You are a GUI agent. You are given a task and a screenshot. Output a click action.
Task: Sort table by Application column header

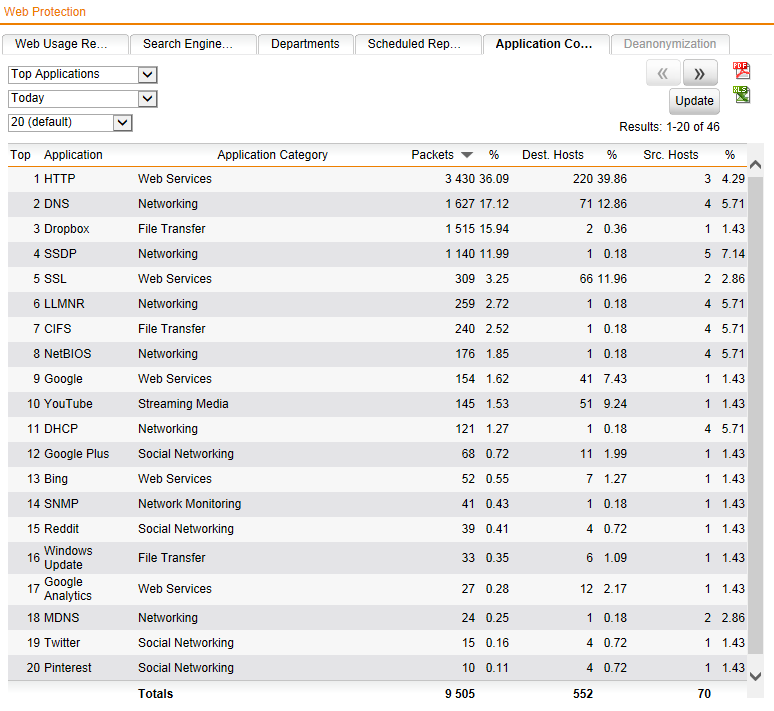(x=73, y=155)
